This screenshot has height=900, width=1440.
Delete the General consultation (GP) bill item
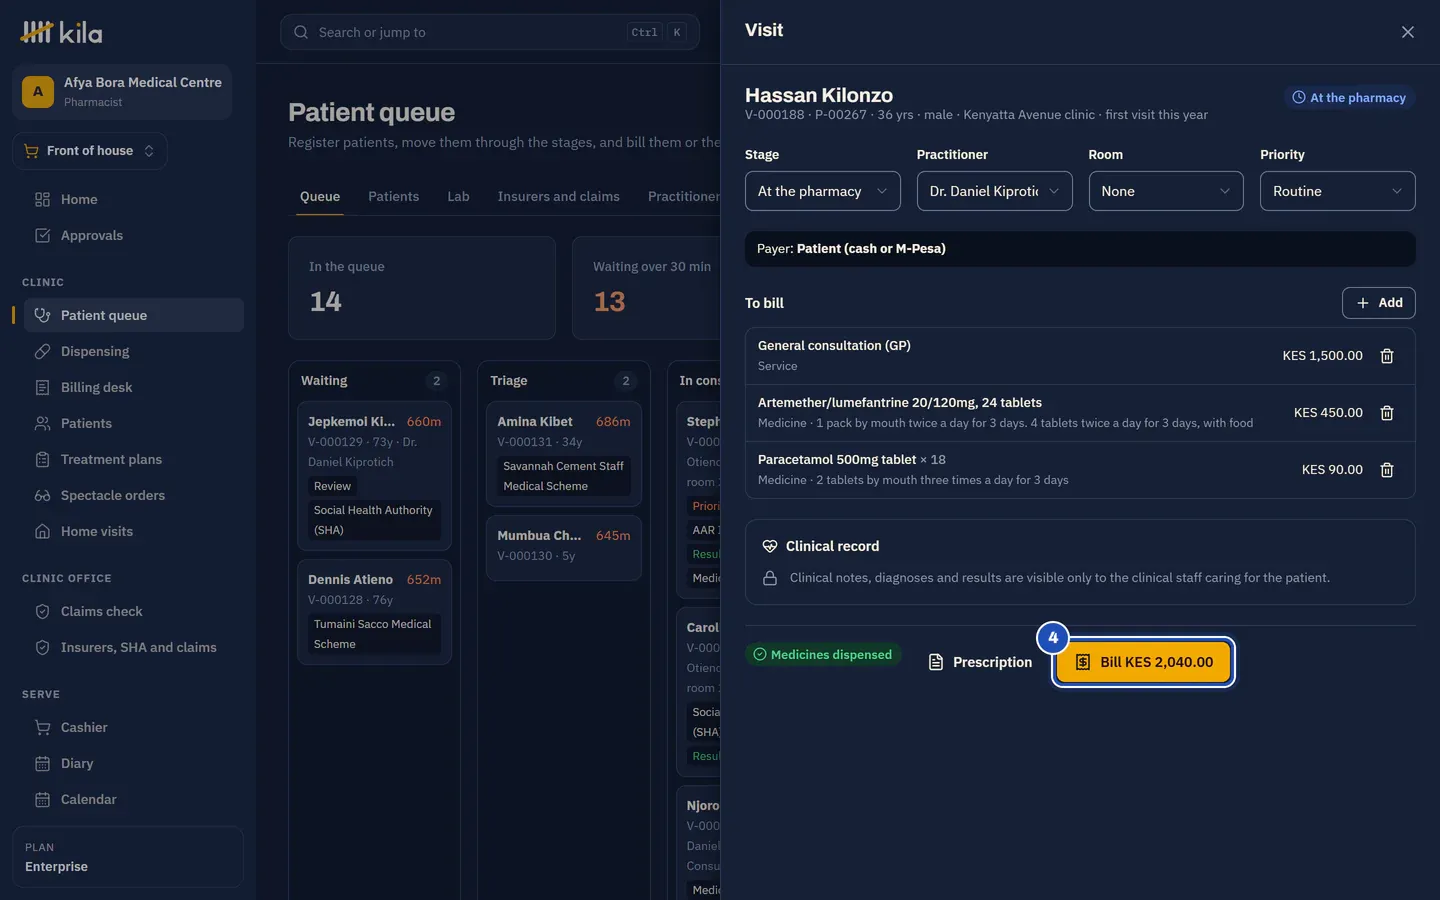1387,356
